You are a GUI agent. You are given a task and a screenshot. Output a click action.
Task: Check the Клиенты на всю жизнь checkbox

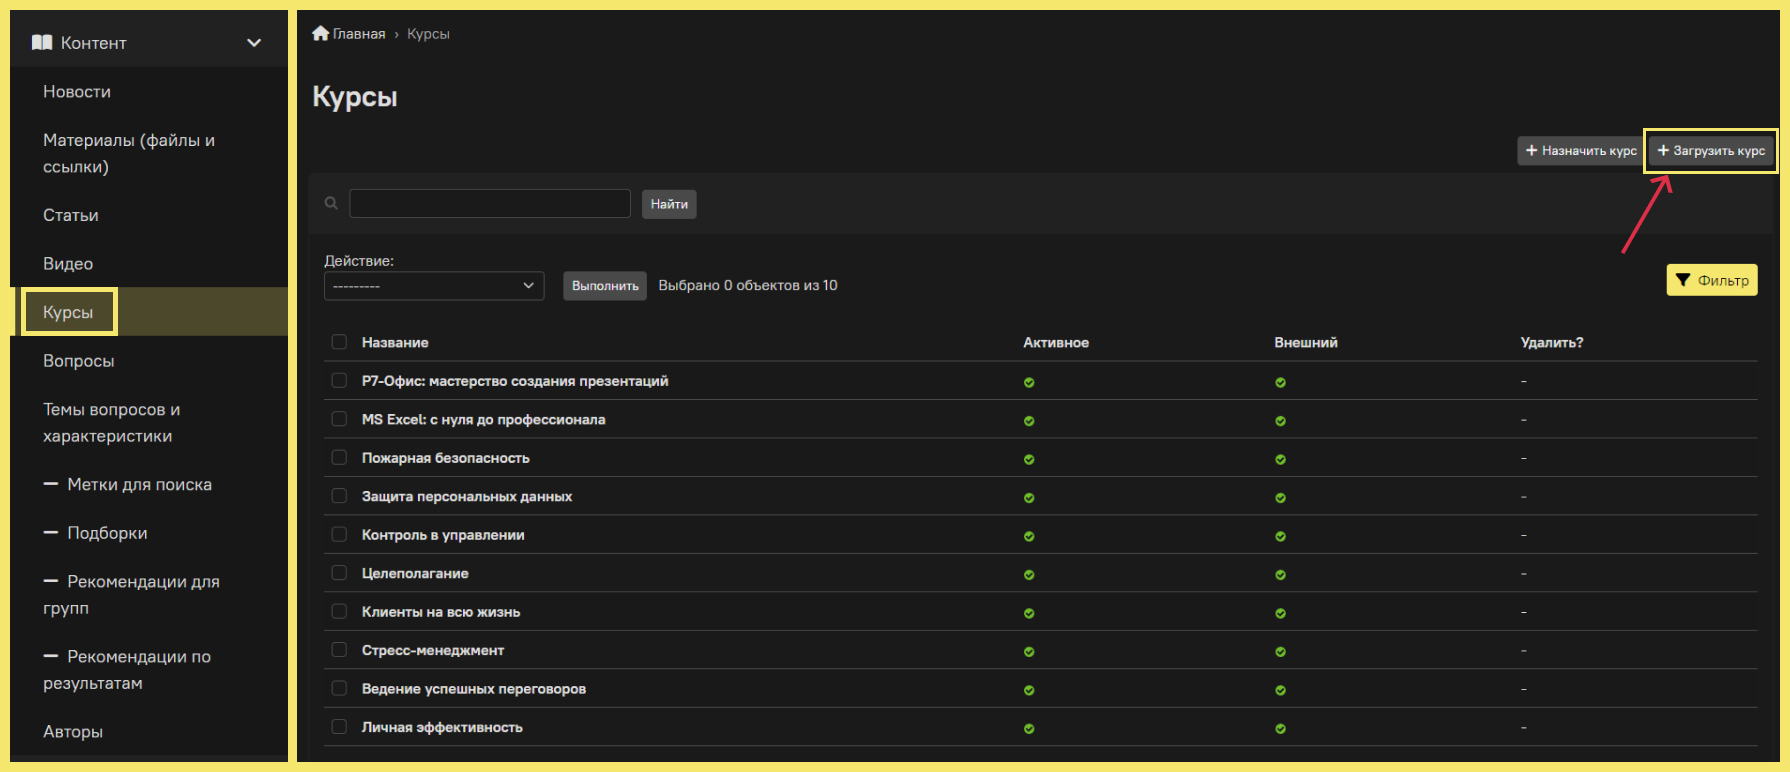click(339, 611)
